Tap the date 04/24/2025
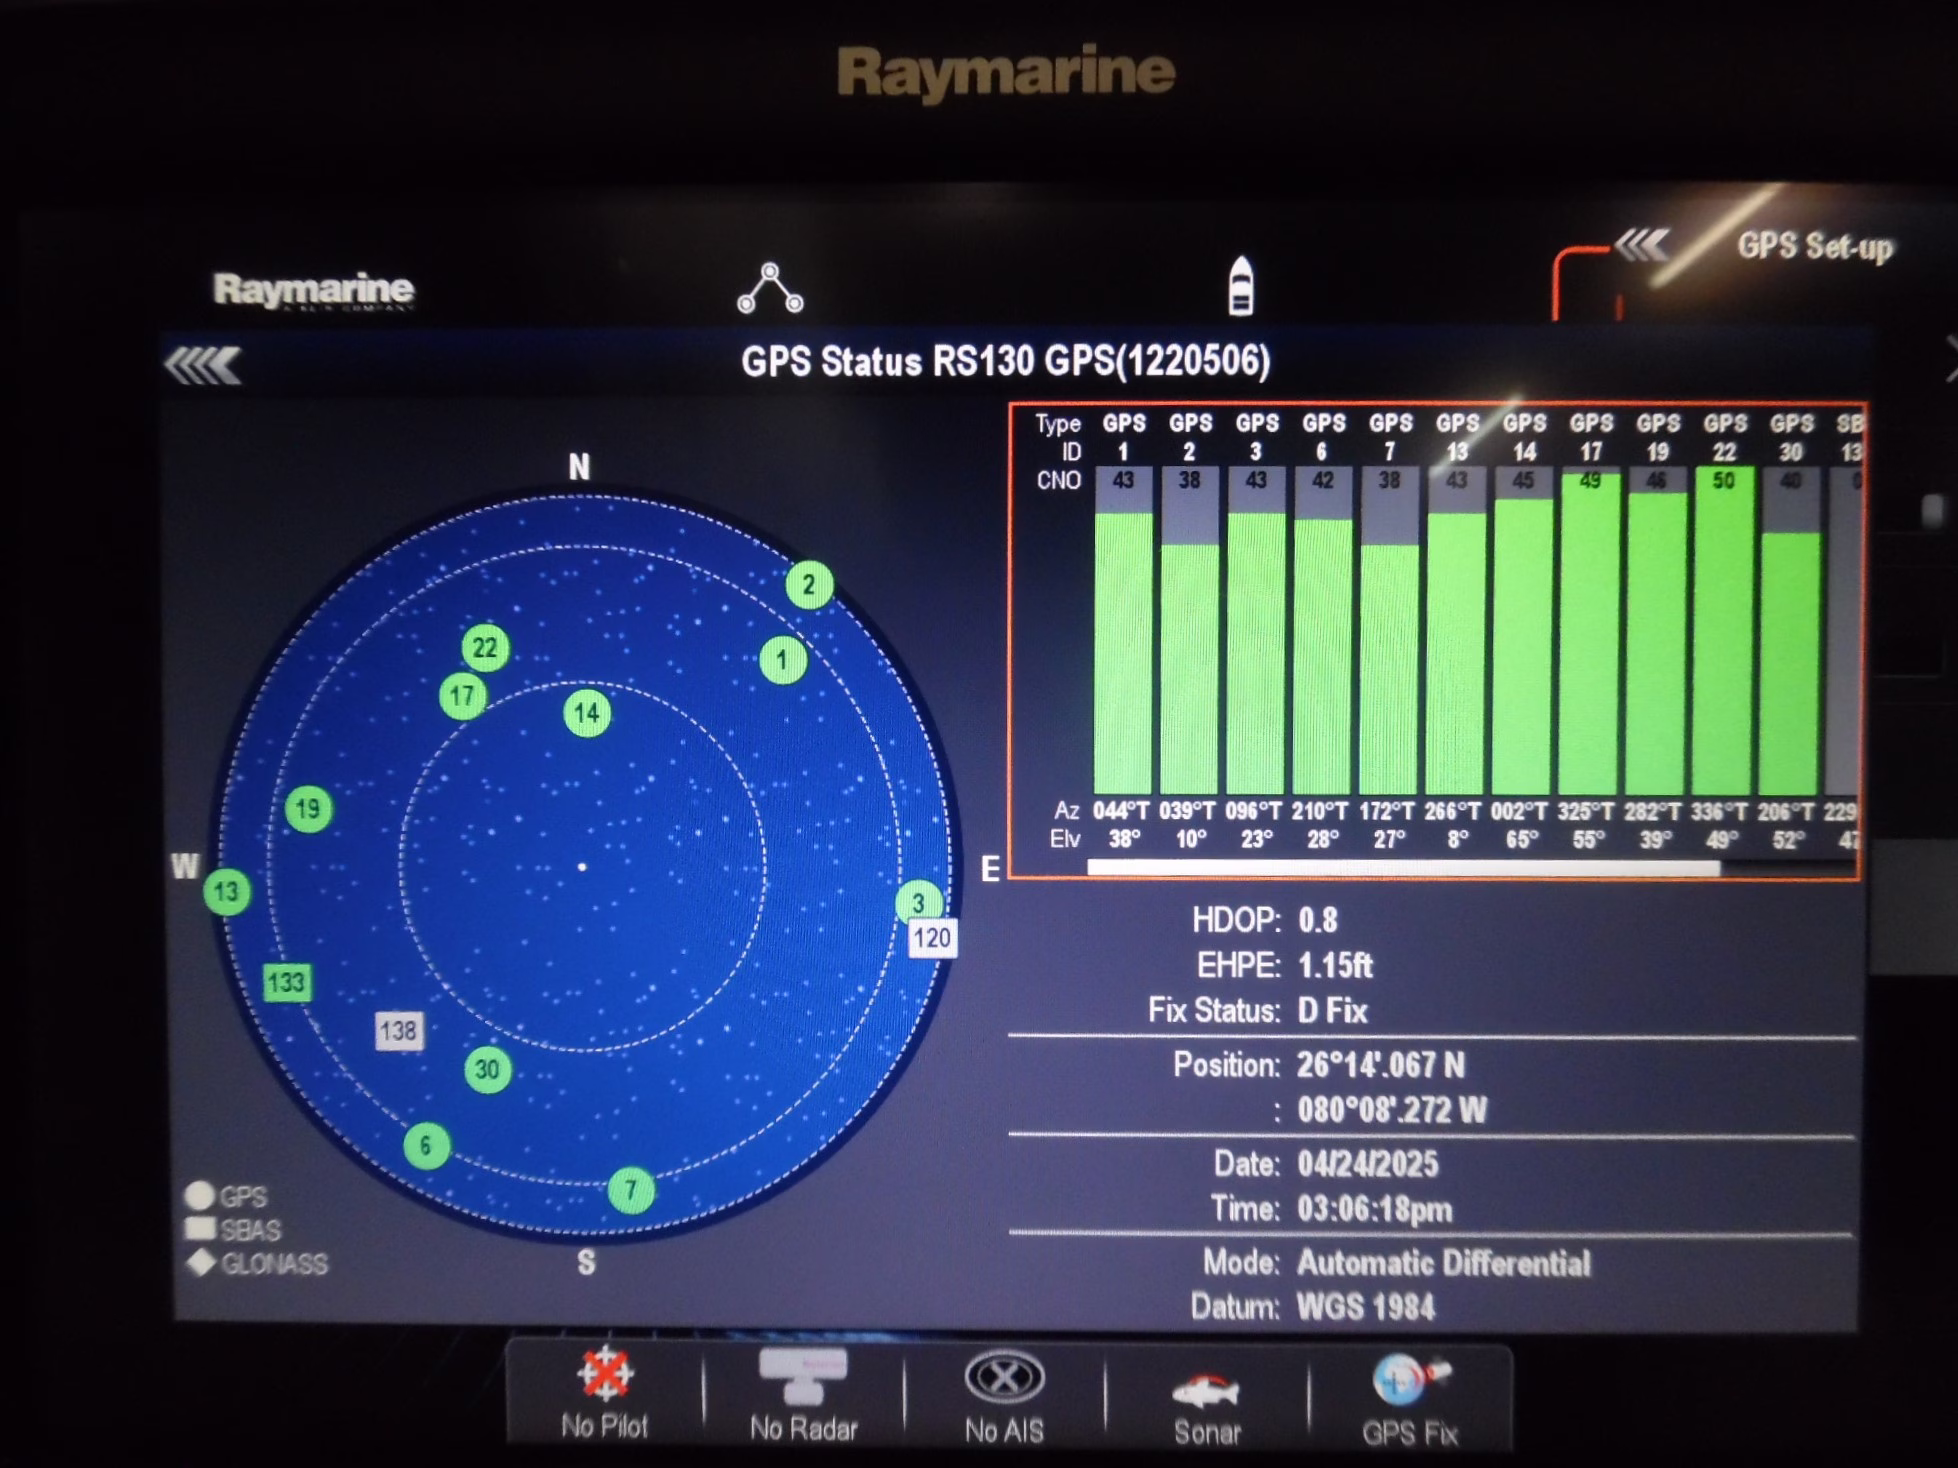Viewport: 1958px width, 1468px height. click(1367, 1164)
